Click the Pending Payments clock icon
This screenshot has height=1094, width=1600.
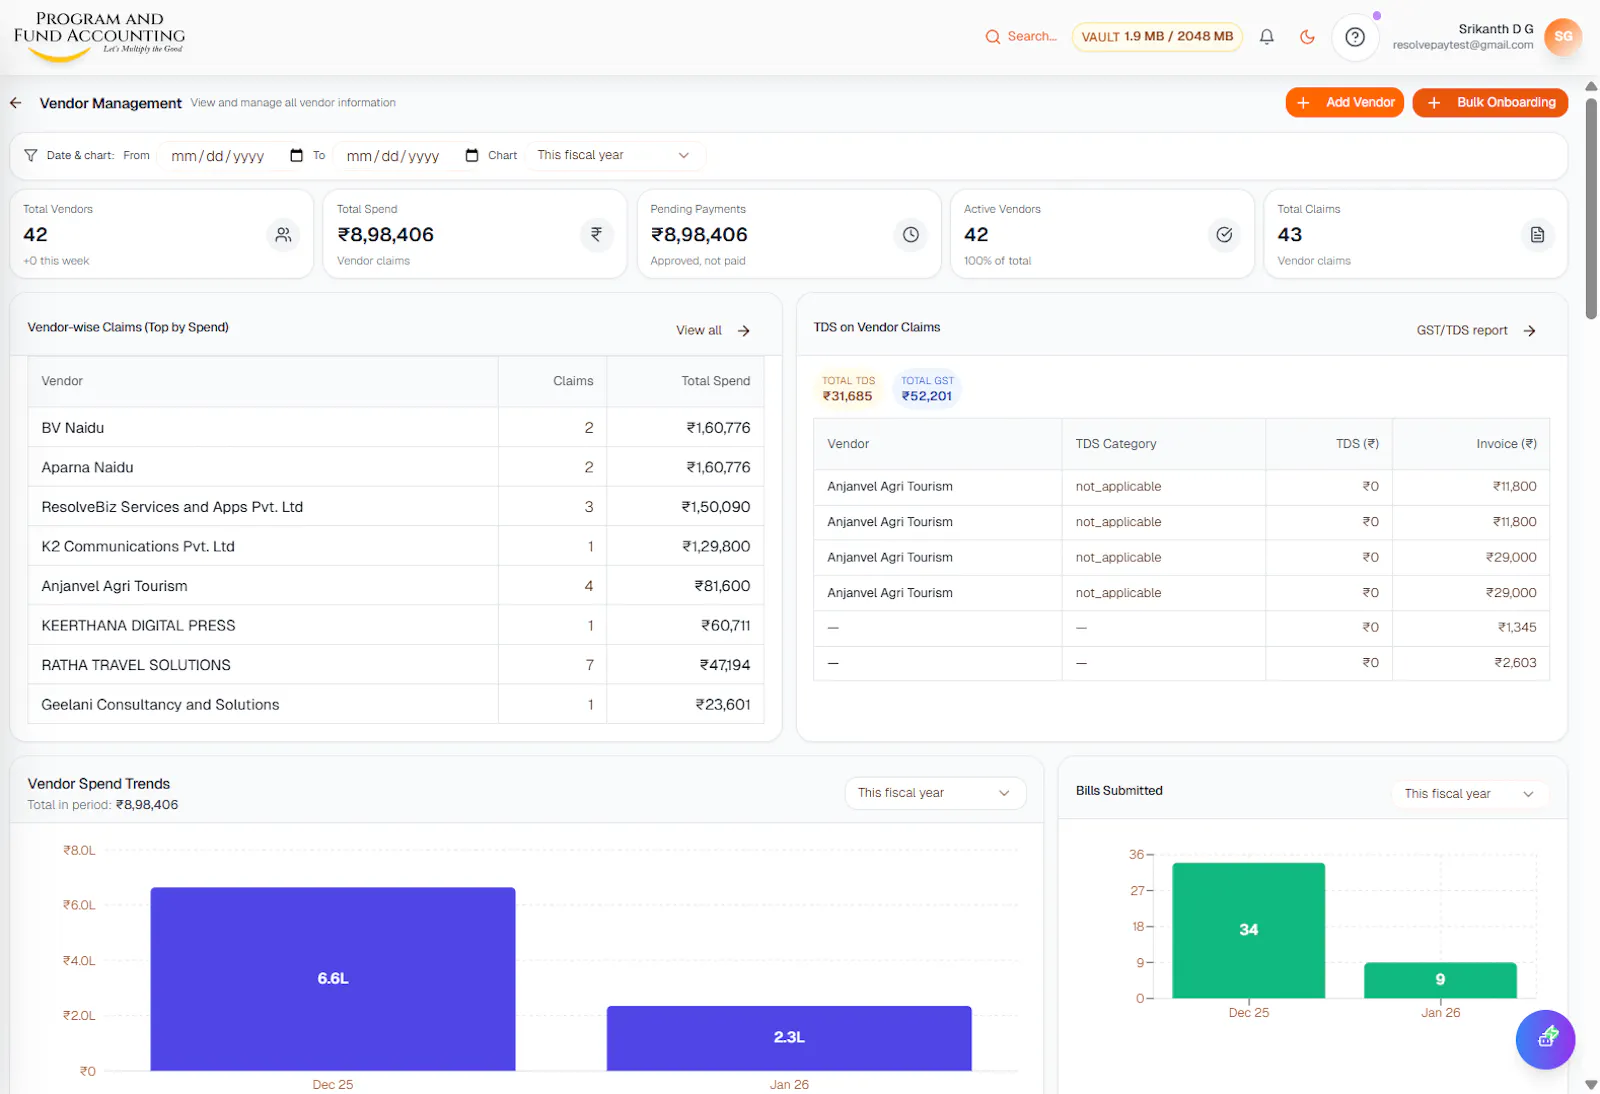[x=911, y=235]
